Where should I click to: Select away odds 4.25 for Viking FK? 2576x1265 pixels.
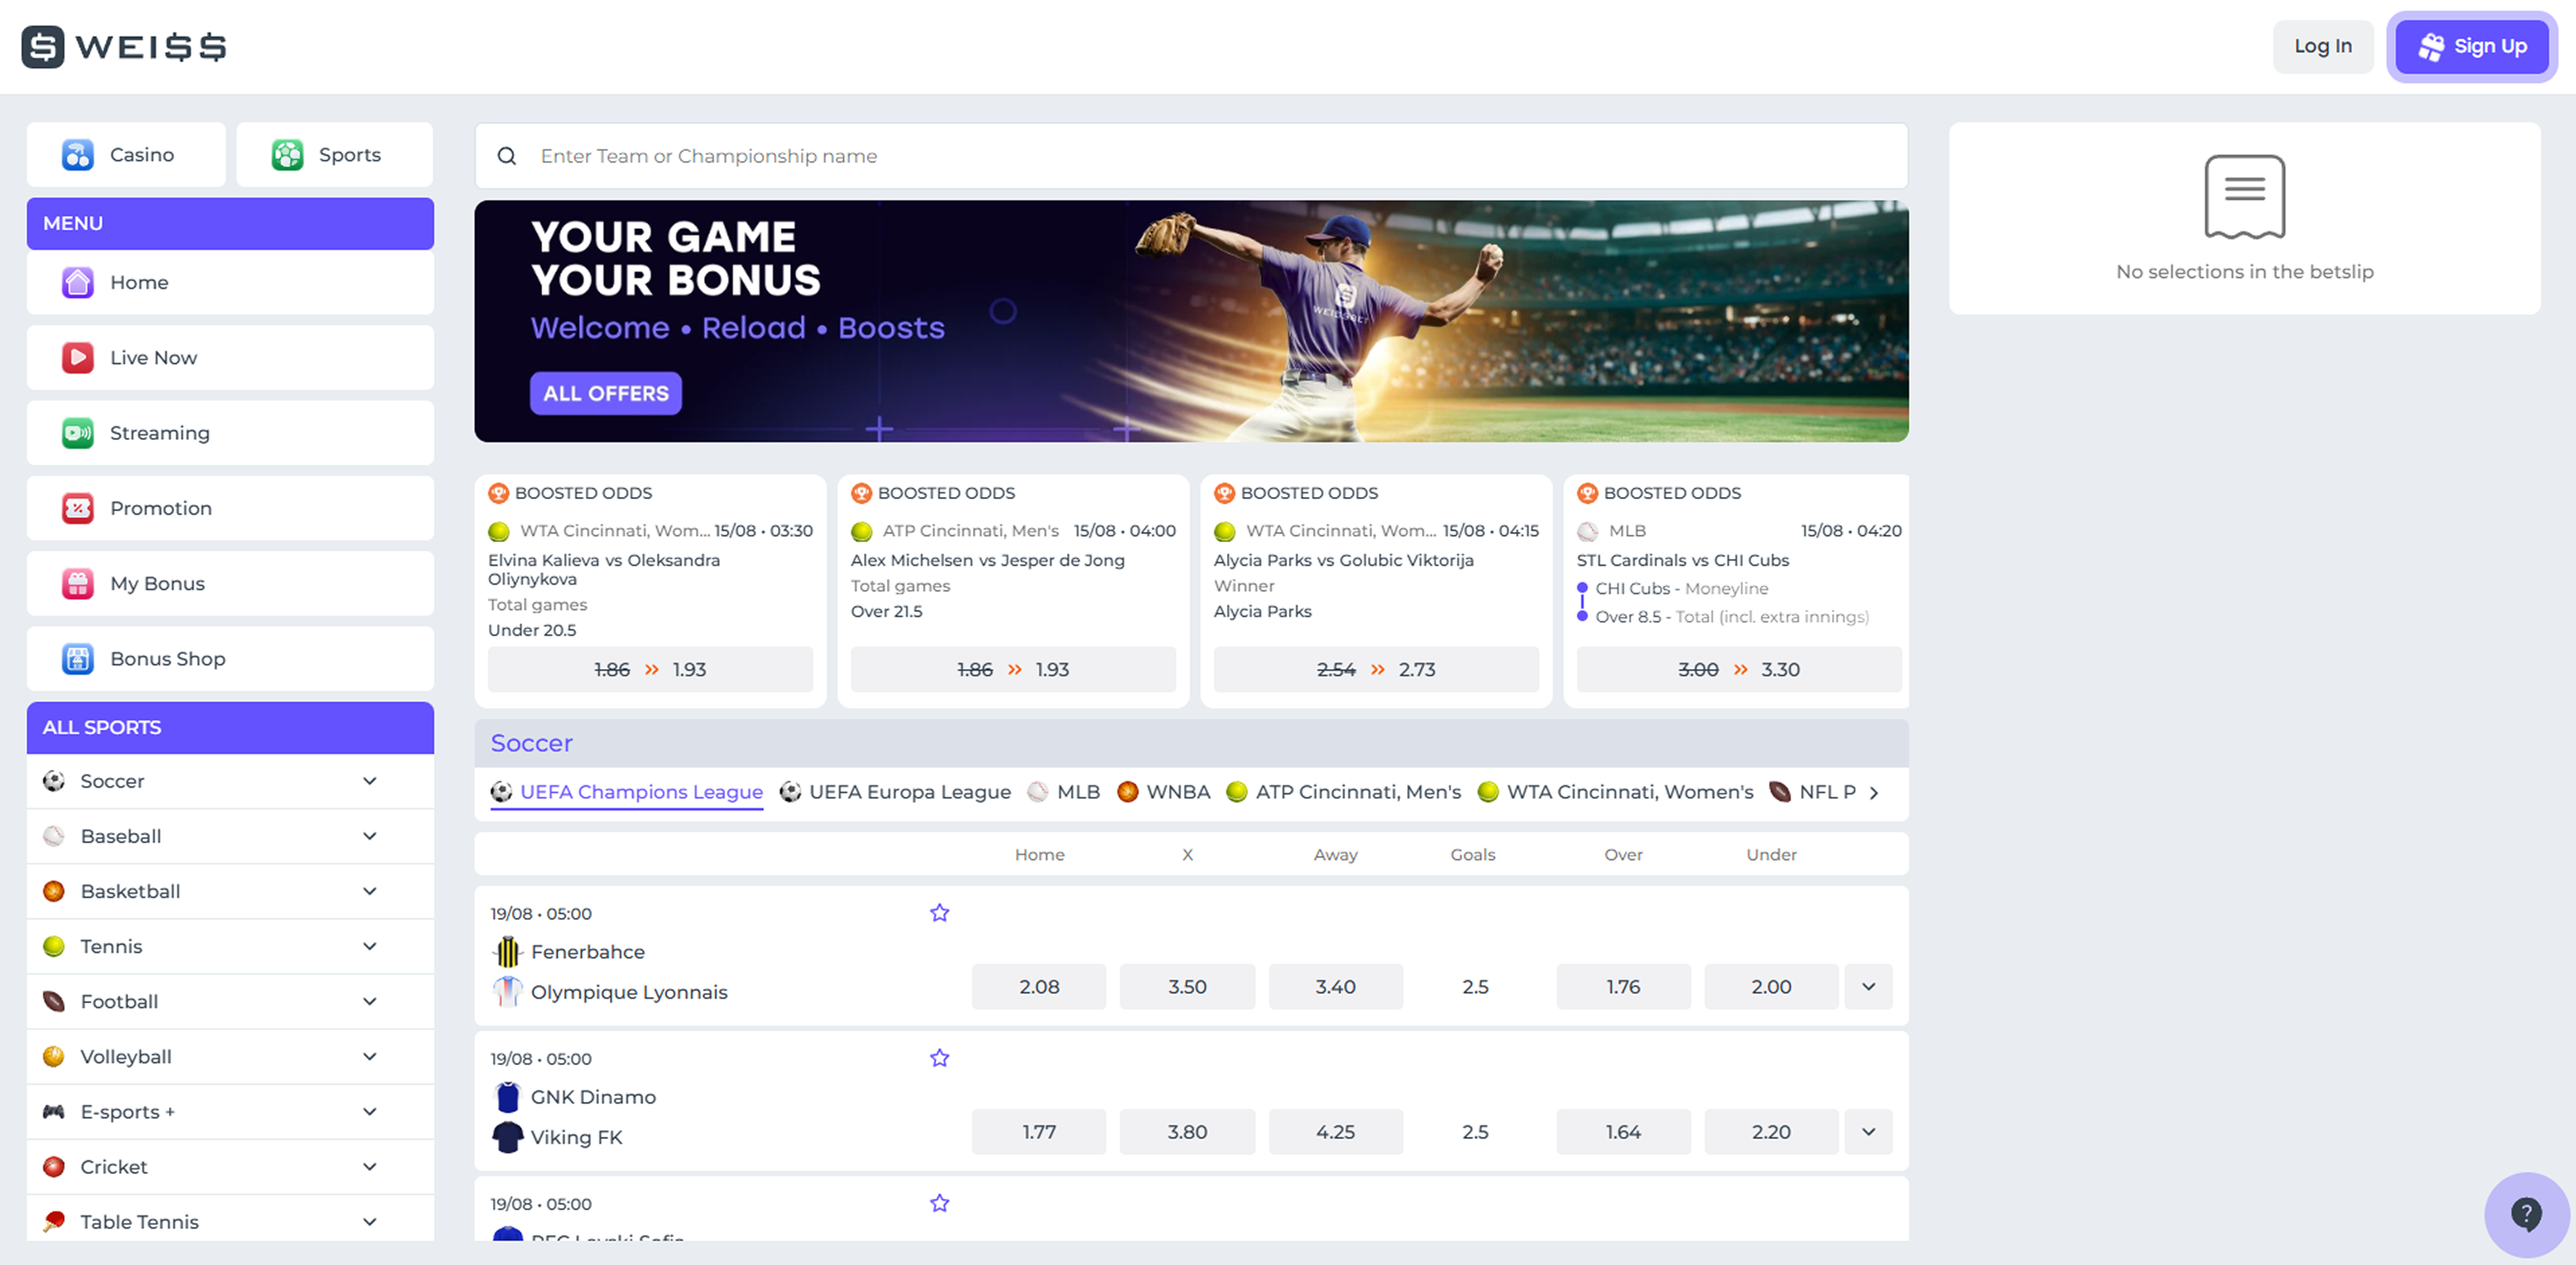1335,1132
